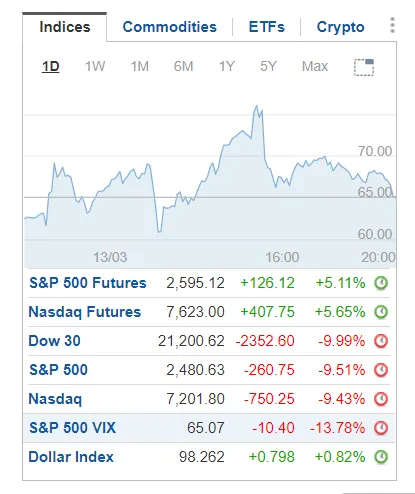Switch to the Commodities tab

pyautogui.click(x=169, y=27)
